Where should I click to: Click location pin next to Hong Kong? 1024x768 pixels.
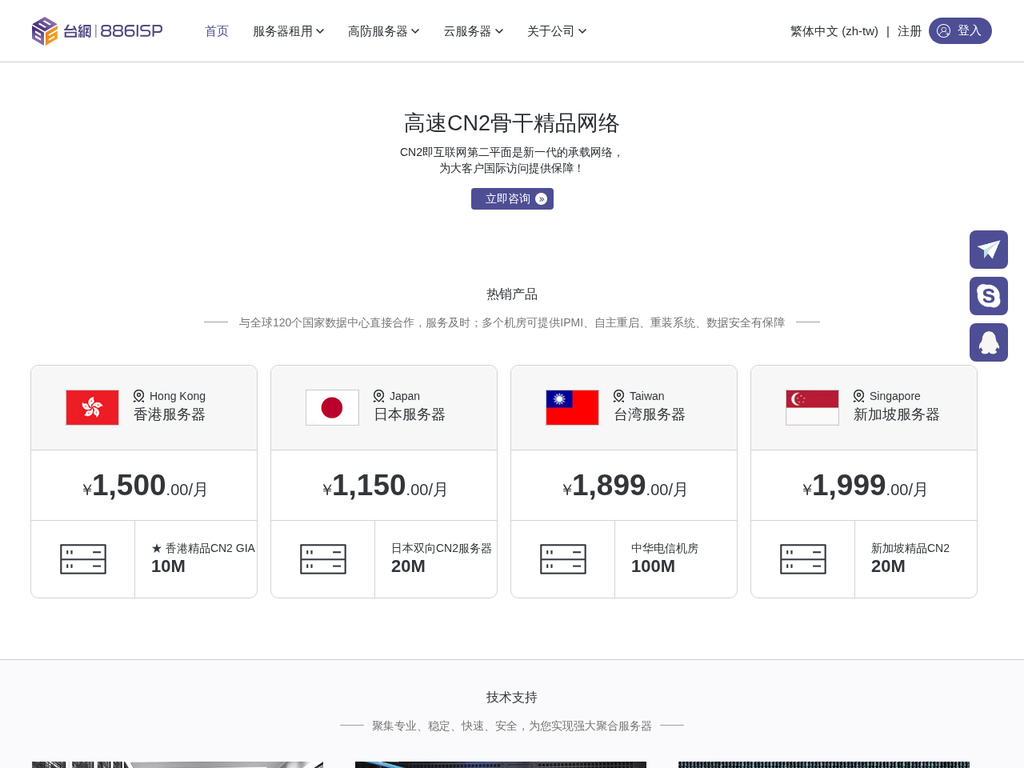click(x=138, y=396)
